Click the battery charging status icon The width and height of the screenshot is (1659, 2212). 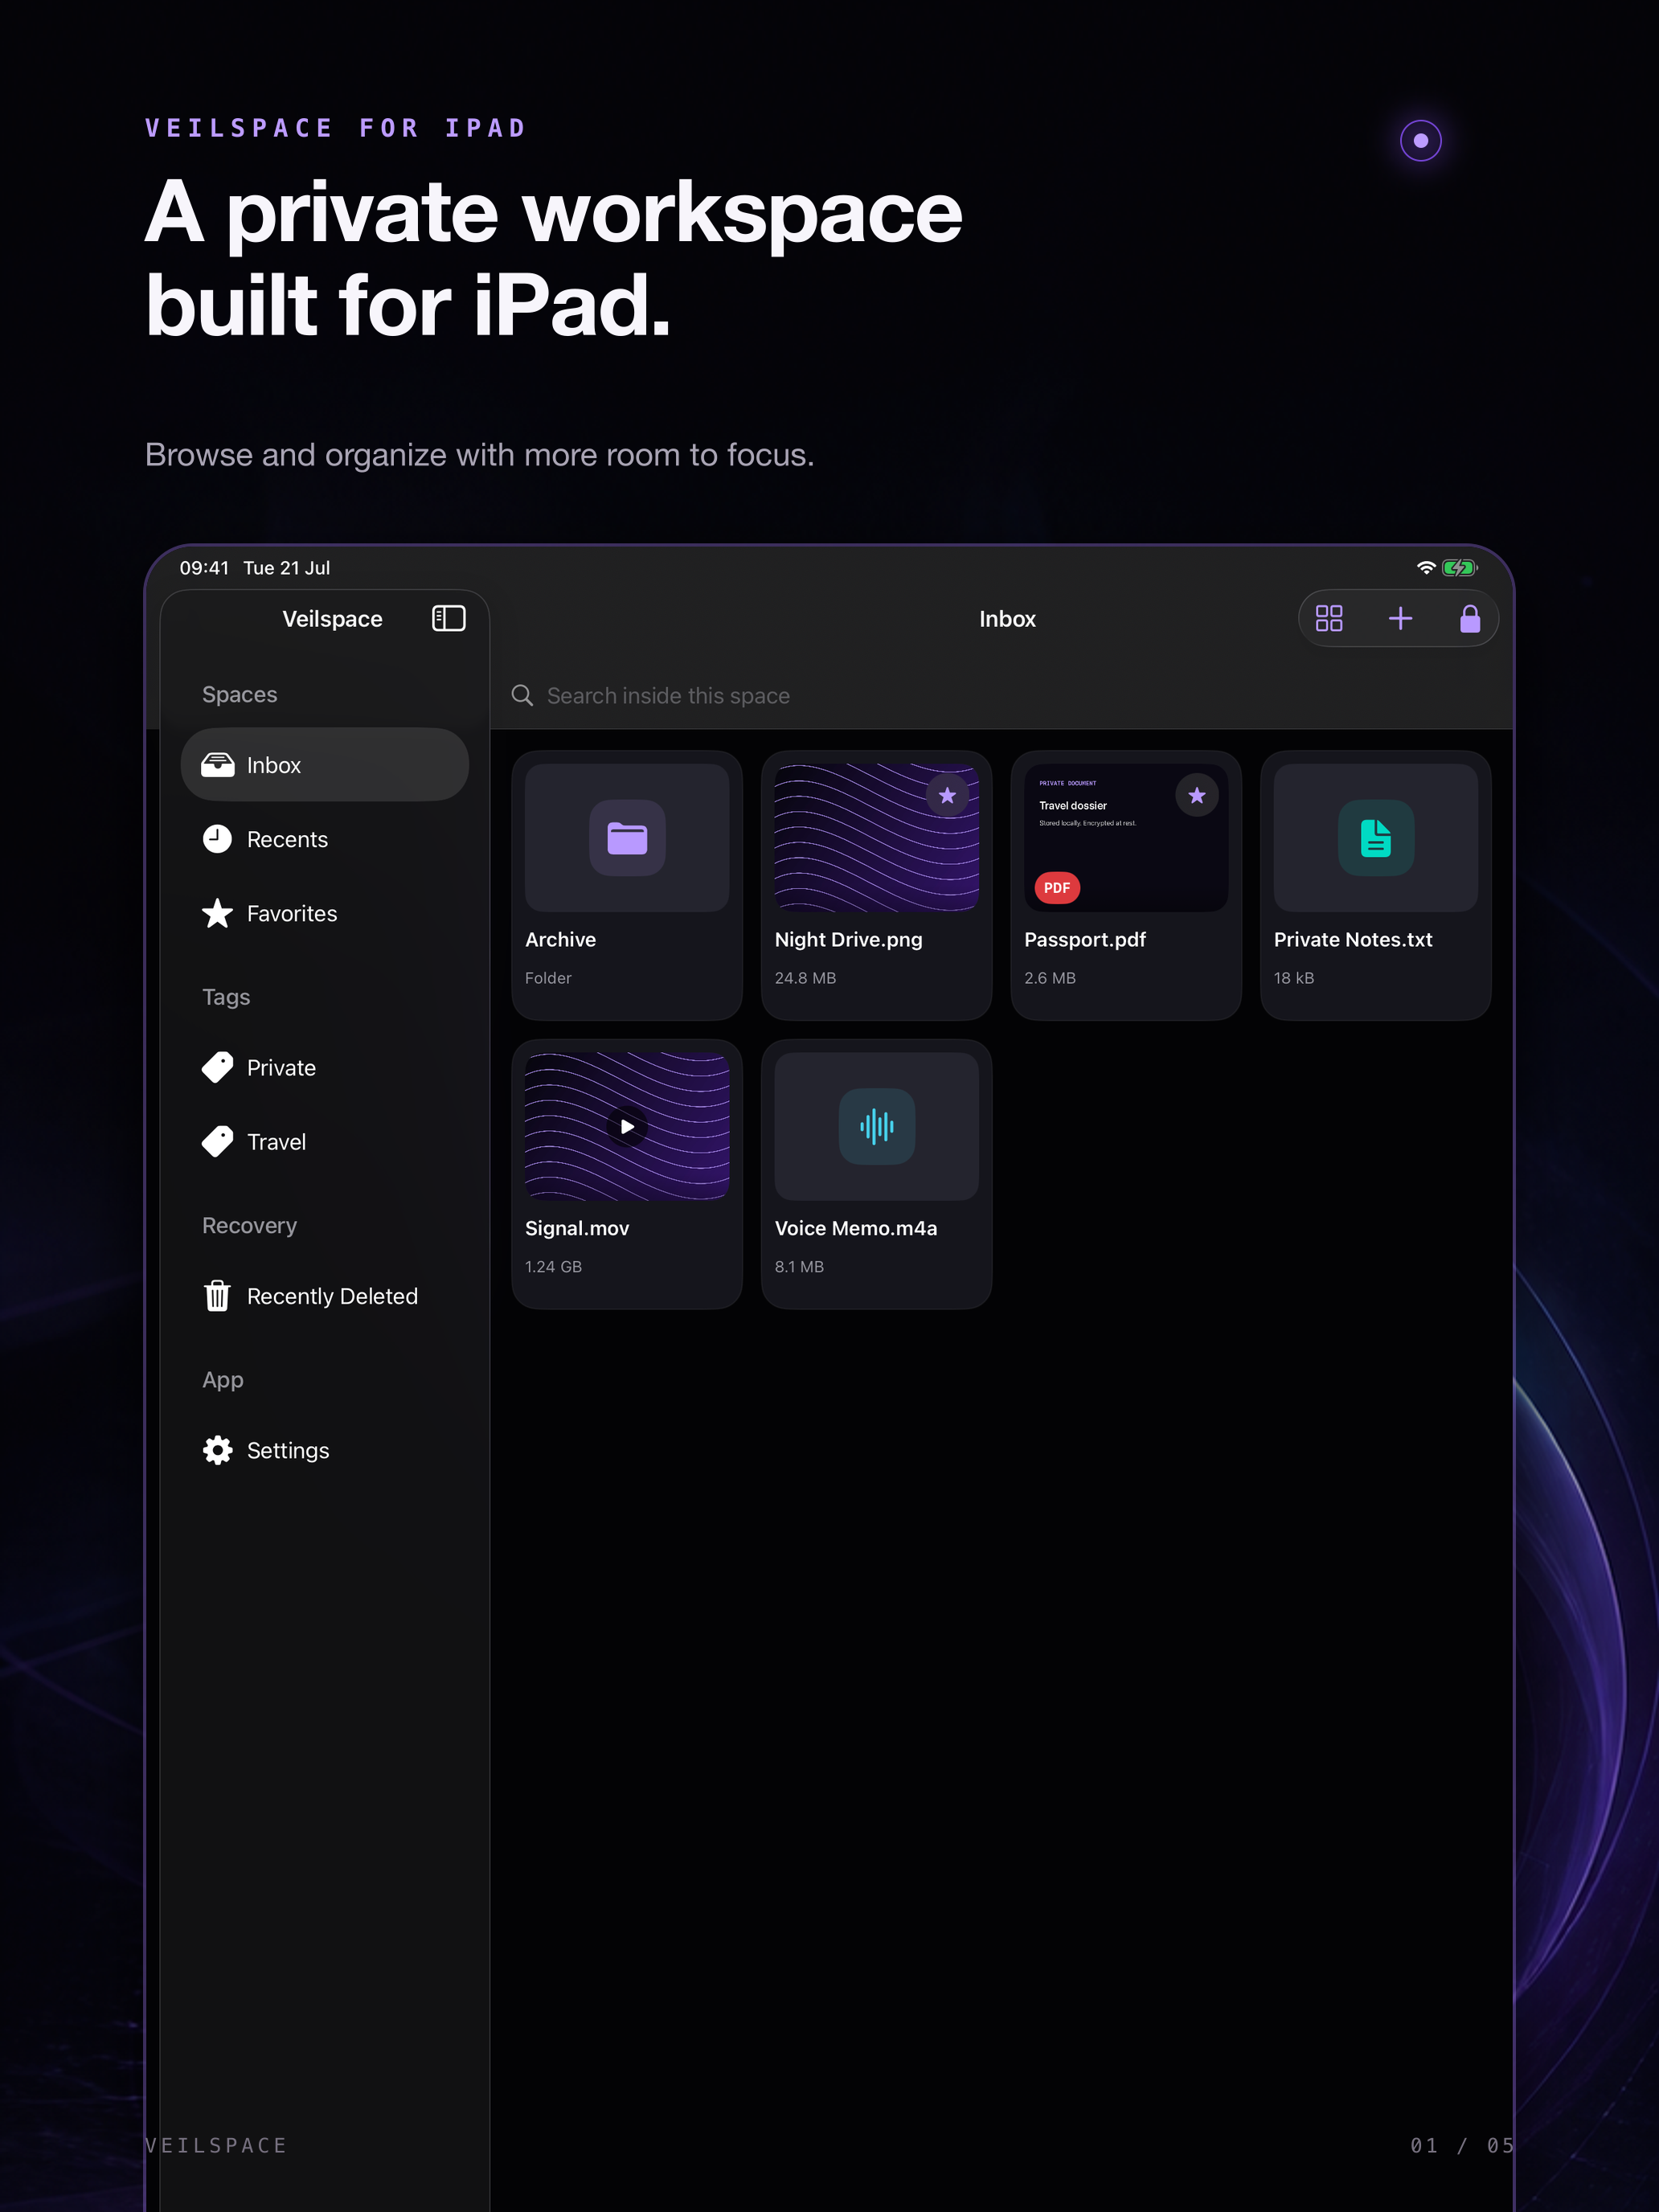coord(1459,568)
